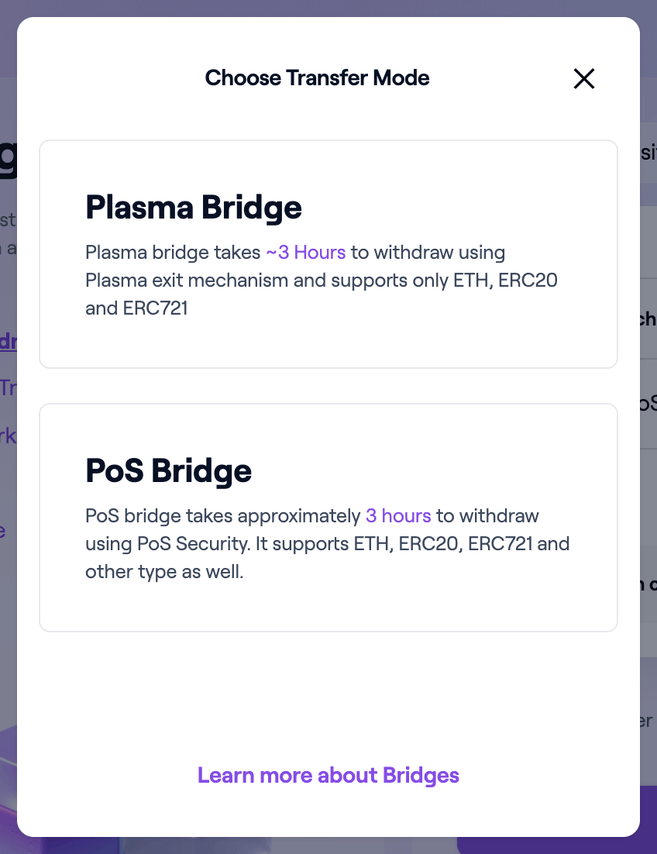Click the word 'Bridges' in the bottom link
Viewport: 657px width, 854px height.
(x=420, y=775)
